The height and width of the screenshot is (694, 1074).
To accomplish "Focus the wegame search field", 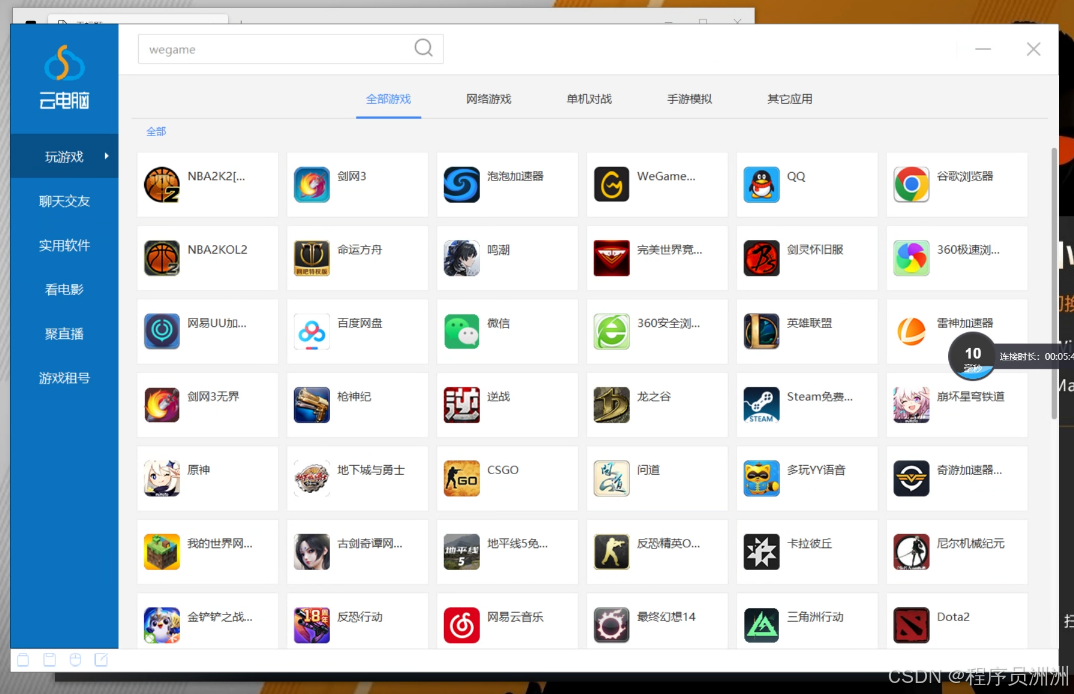I will (x=290, y=49).
